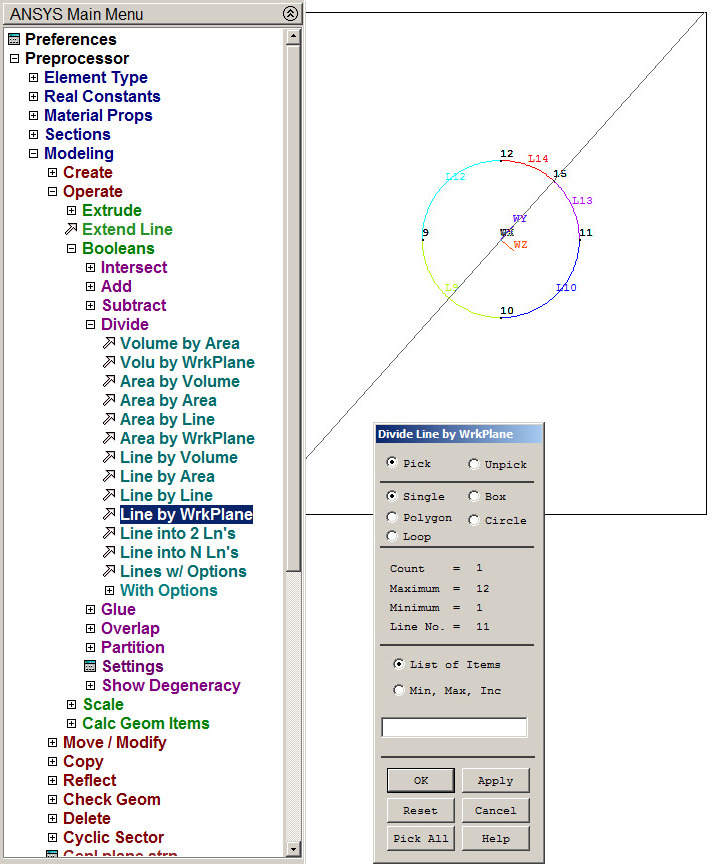Viewport: 720px width, 864px height.
Task: Click Apply in Divide Line dialog
Action: [x=495, y=780]
